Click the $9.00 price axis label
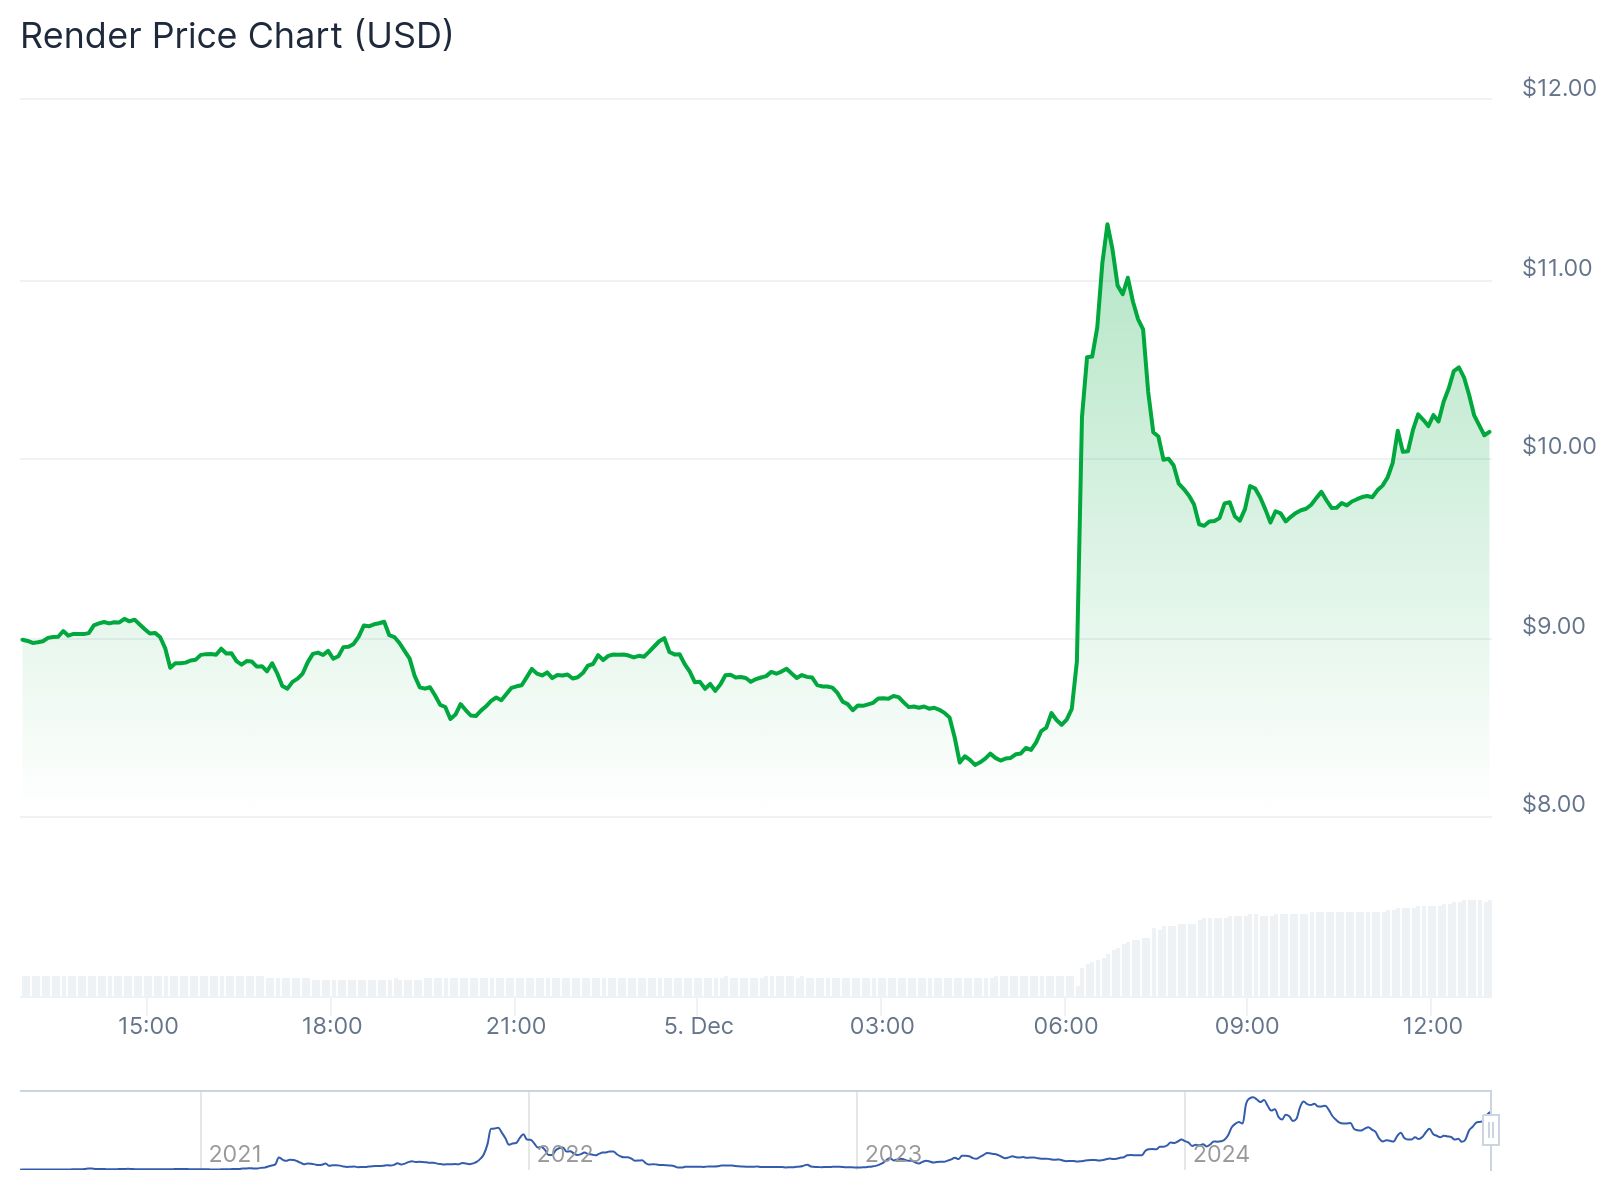This screenshot has height=1200, width=1618. tap(1553, 626)
